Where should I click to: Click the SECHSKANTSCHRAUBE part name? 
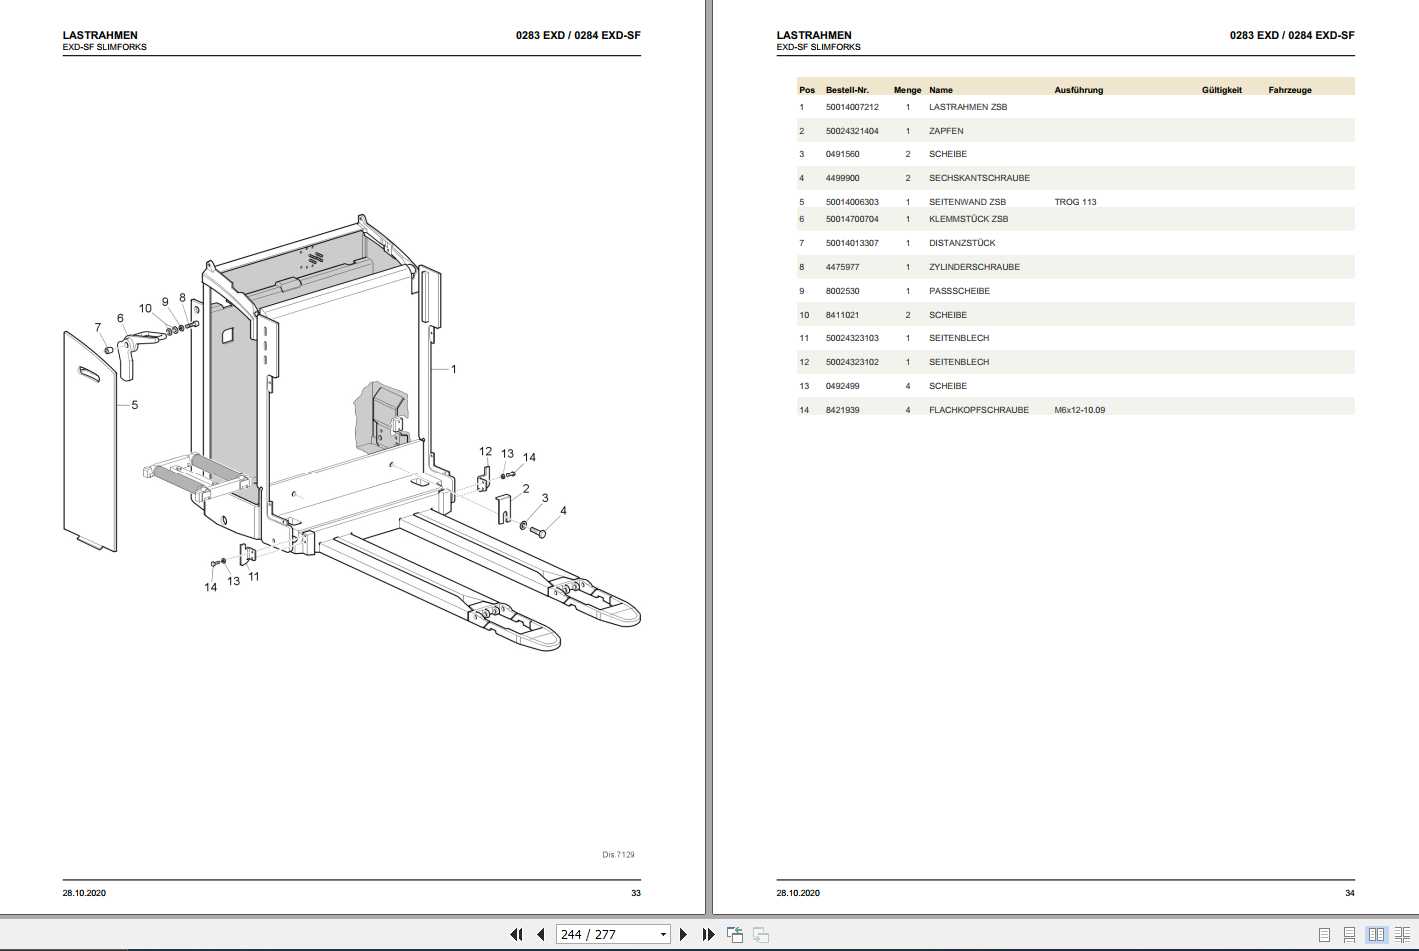click(979, 178)
